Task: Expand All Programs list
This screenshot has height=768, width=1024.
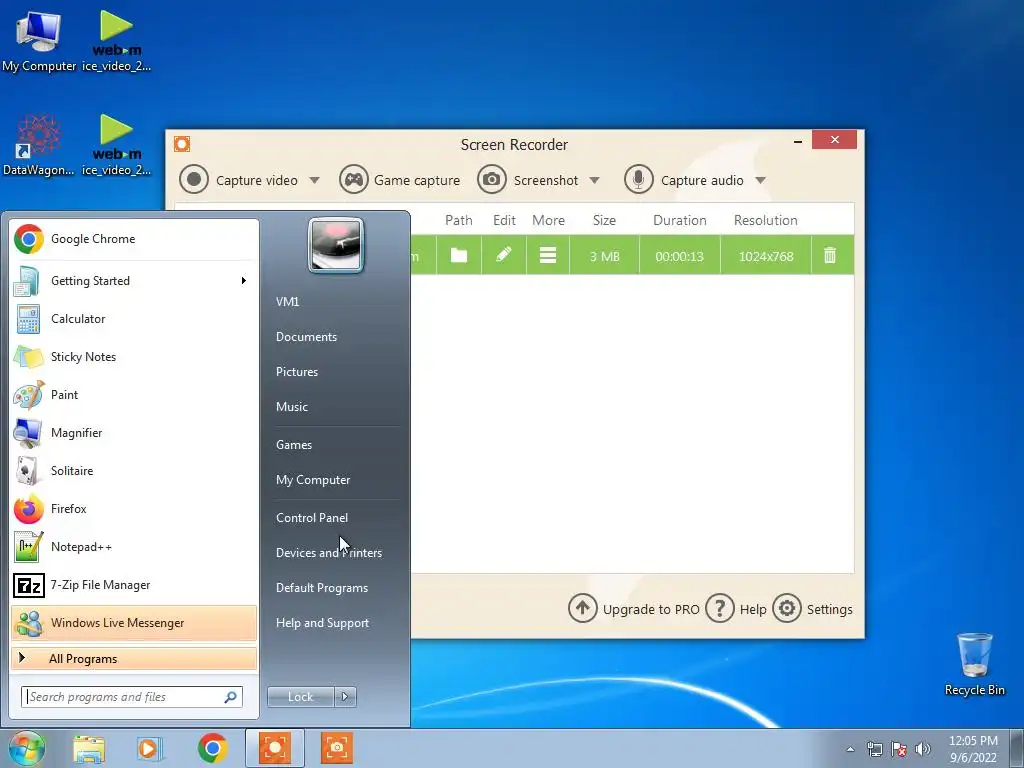Action: (134, 658)
